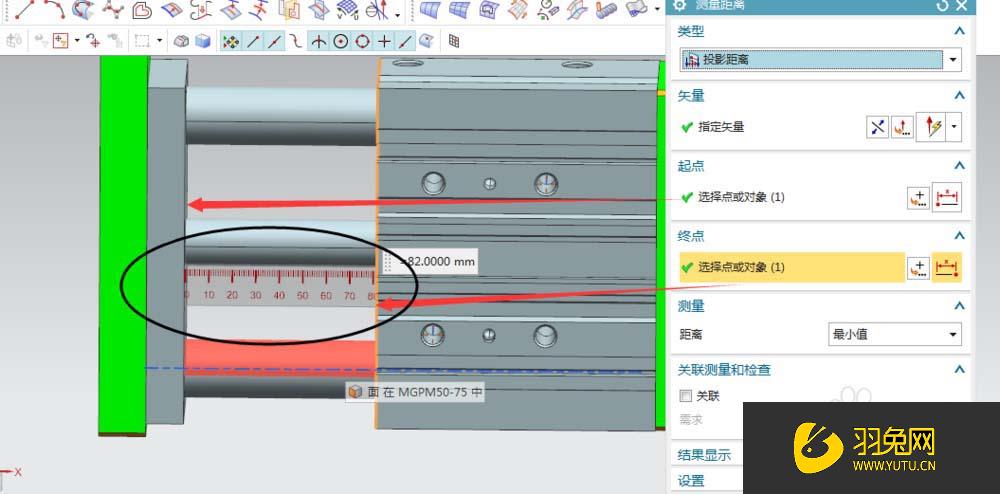The height and width of the screenshot is (494, 1000).
Task: Open the measure dialog settings gear
Action: [x=680, y=5]
